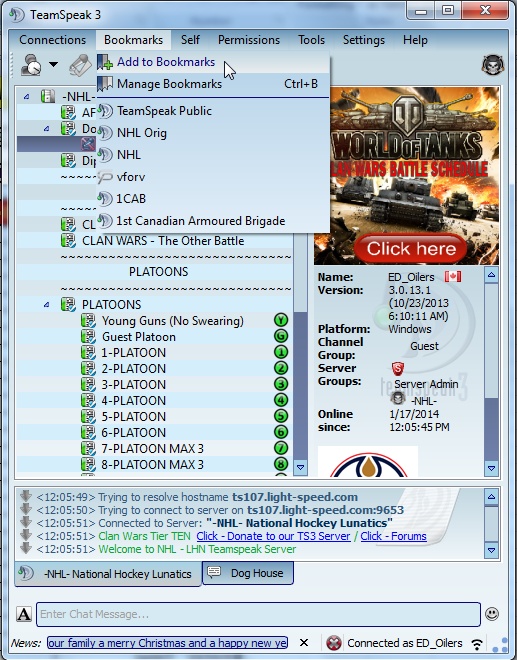This screenshot has height=660, width=517.
Task: Click the Oilers logo avatar thumbnail
Action: 368,461
